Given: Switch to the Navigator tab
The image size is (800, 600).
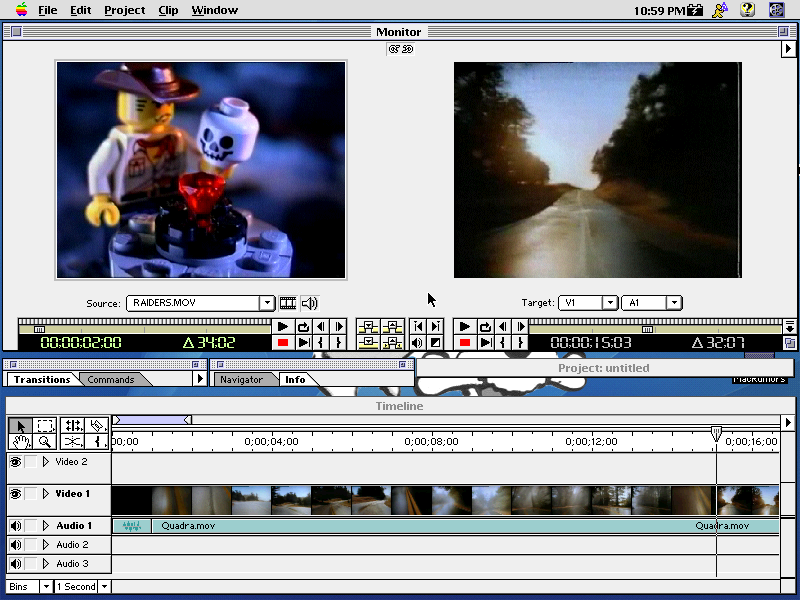Looking at the screenshot, I should (241, 380).
